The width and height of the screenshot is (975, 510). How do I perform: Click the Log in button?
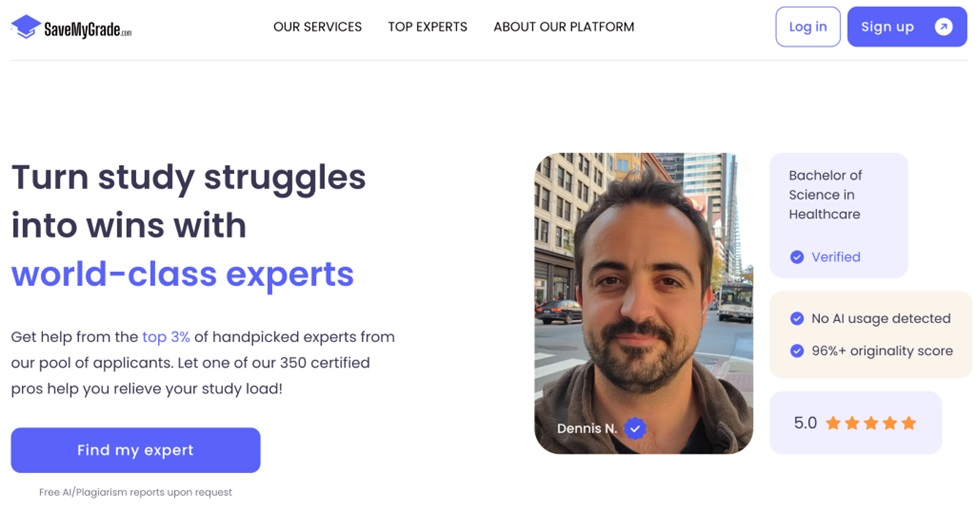pyautogui.click(x=808, y=27)
